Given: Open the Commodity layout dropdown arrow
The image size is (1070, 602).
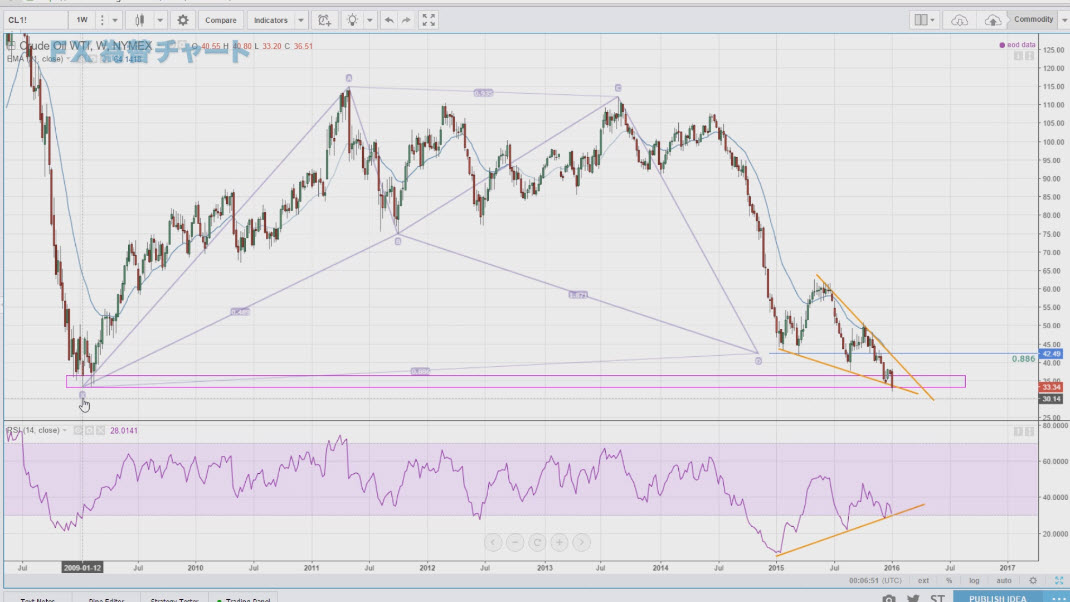Looking at the screenshot, I should (1063, 20).
